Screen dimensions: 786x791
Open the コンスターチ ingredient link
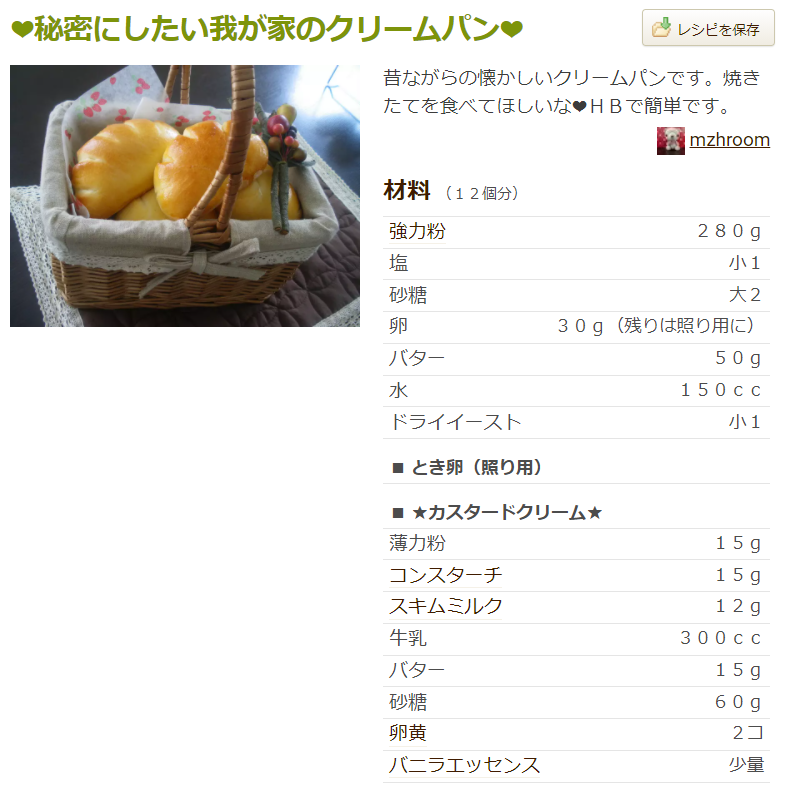445,575
